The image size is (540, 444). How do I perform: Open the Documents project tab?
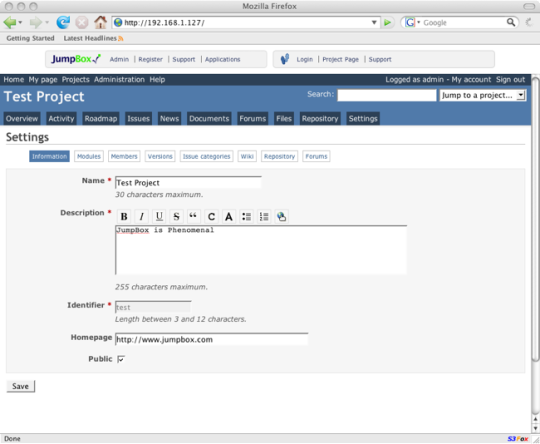pos(209,119)
